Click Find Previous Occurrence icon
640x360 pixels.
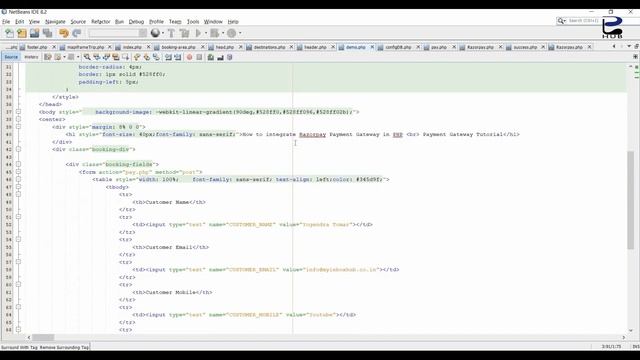pos(97,58)
